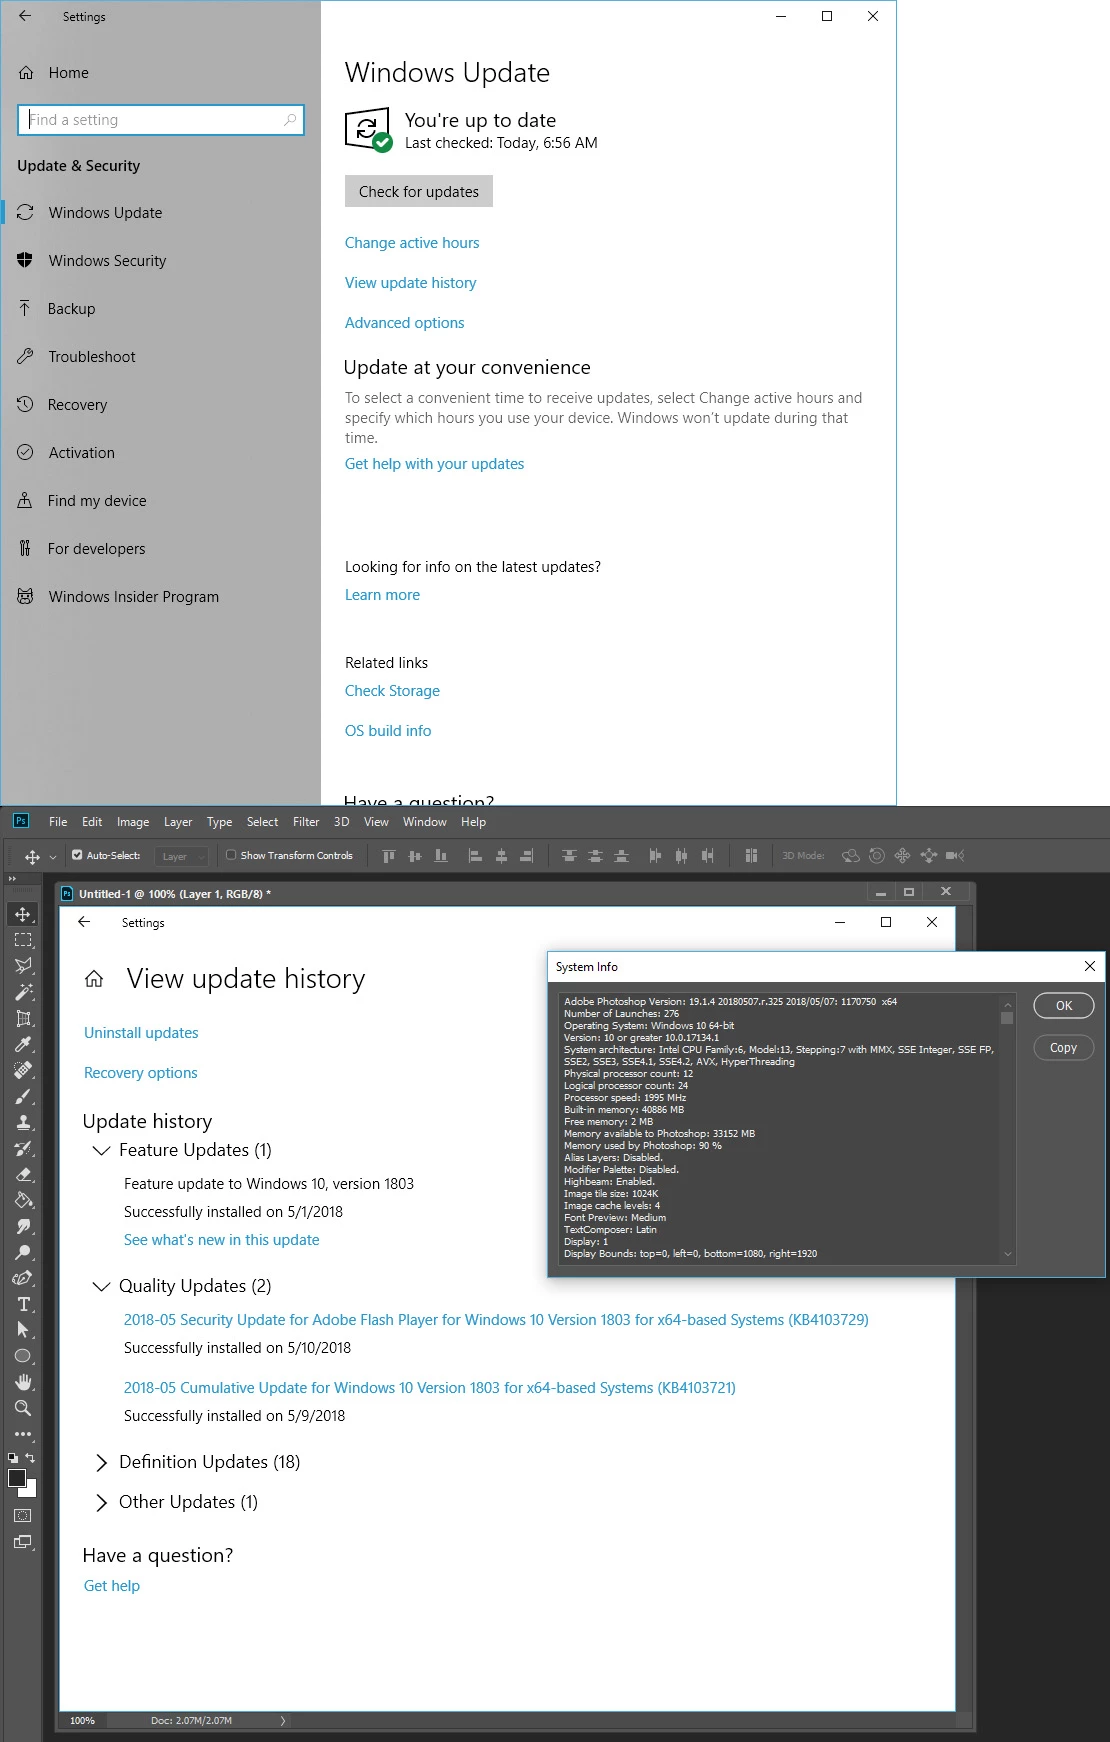Select the Paint Bucket tool
1110x1742 pixels.
23,1200
